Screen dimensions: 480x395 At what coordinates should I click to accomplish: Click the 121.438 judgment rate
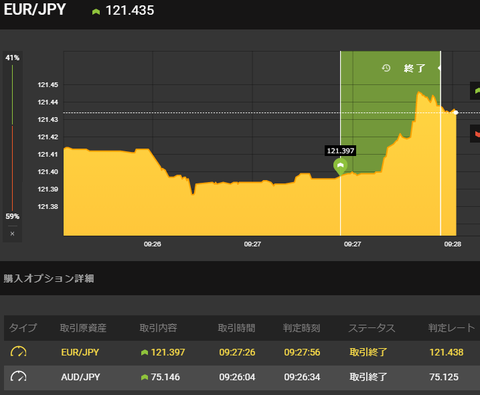pyautogui.click(x=446, y=352)
